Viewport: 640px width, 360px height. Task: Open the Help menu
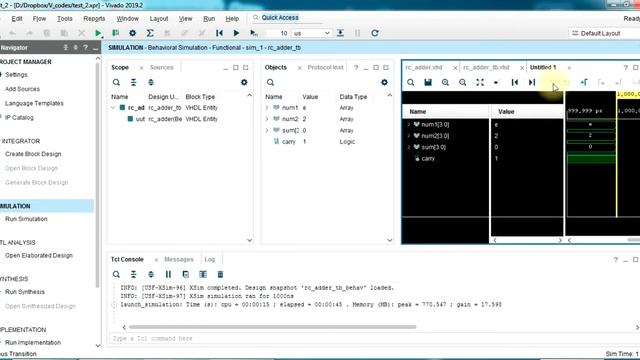click(x=232, y=19)
